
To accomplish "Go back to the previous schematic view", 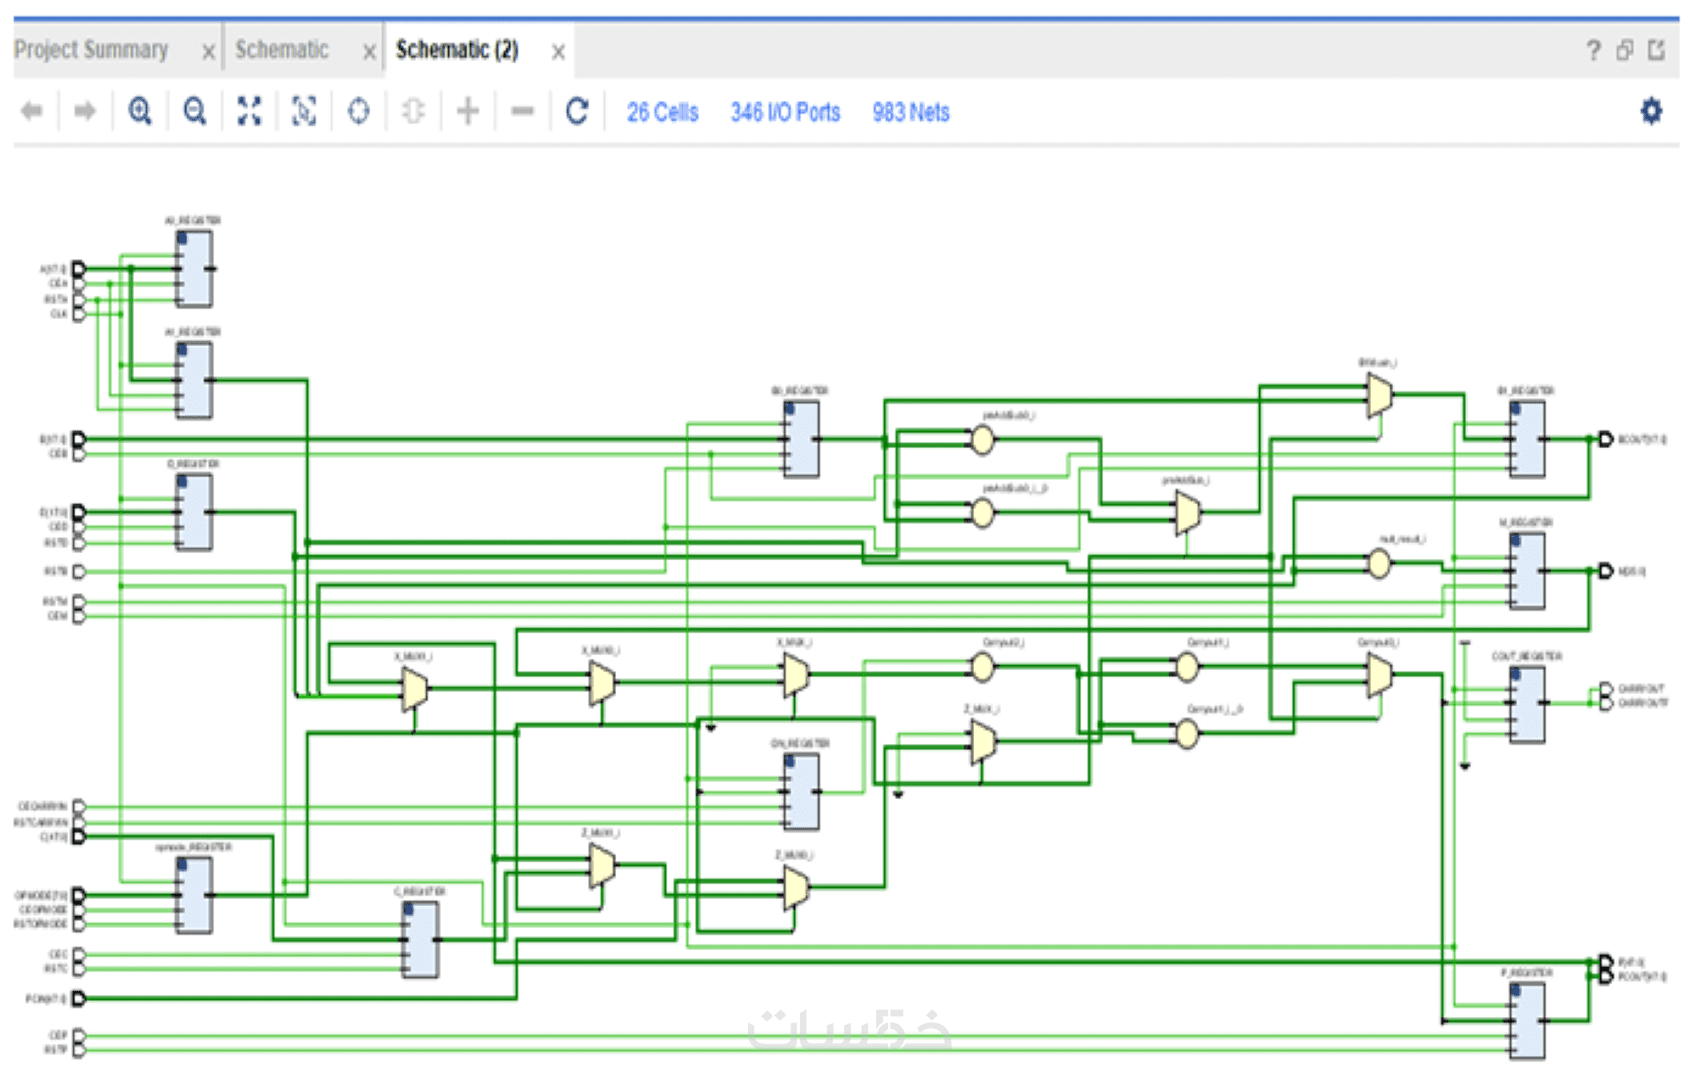I will pyautogui.click(x=32, y=111).
